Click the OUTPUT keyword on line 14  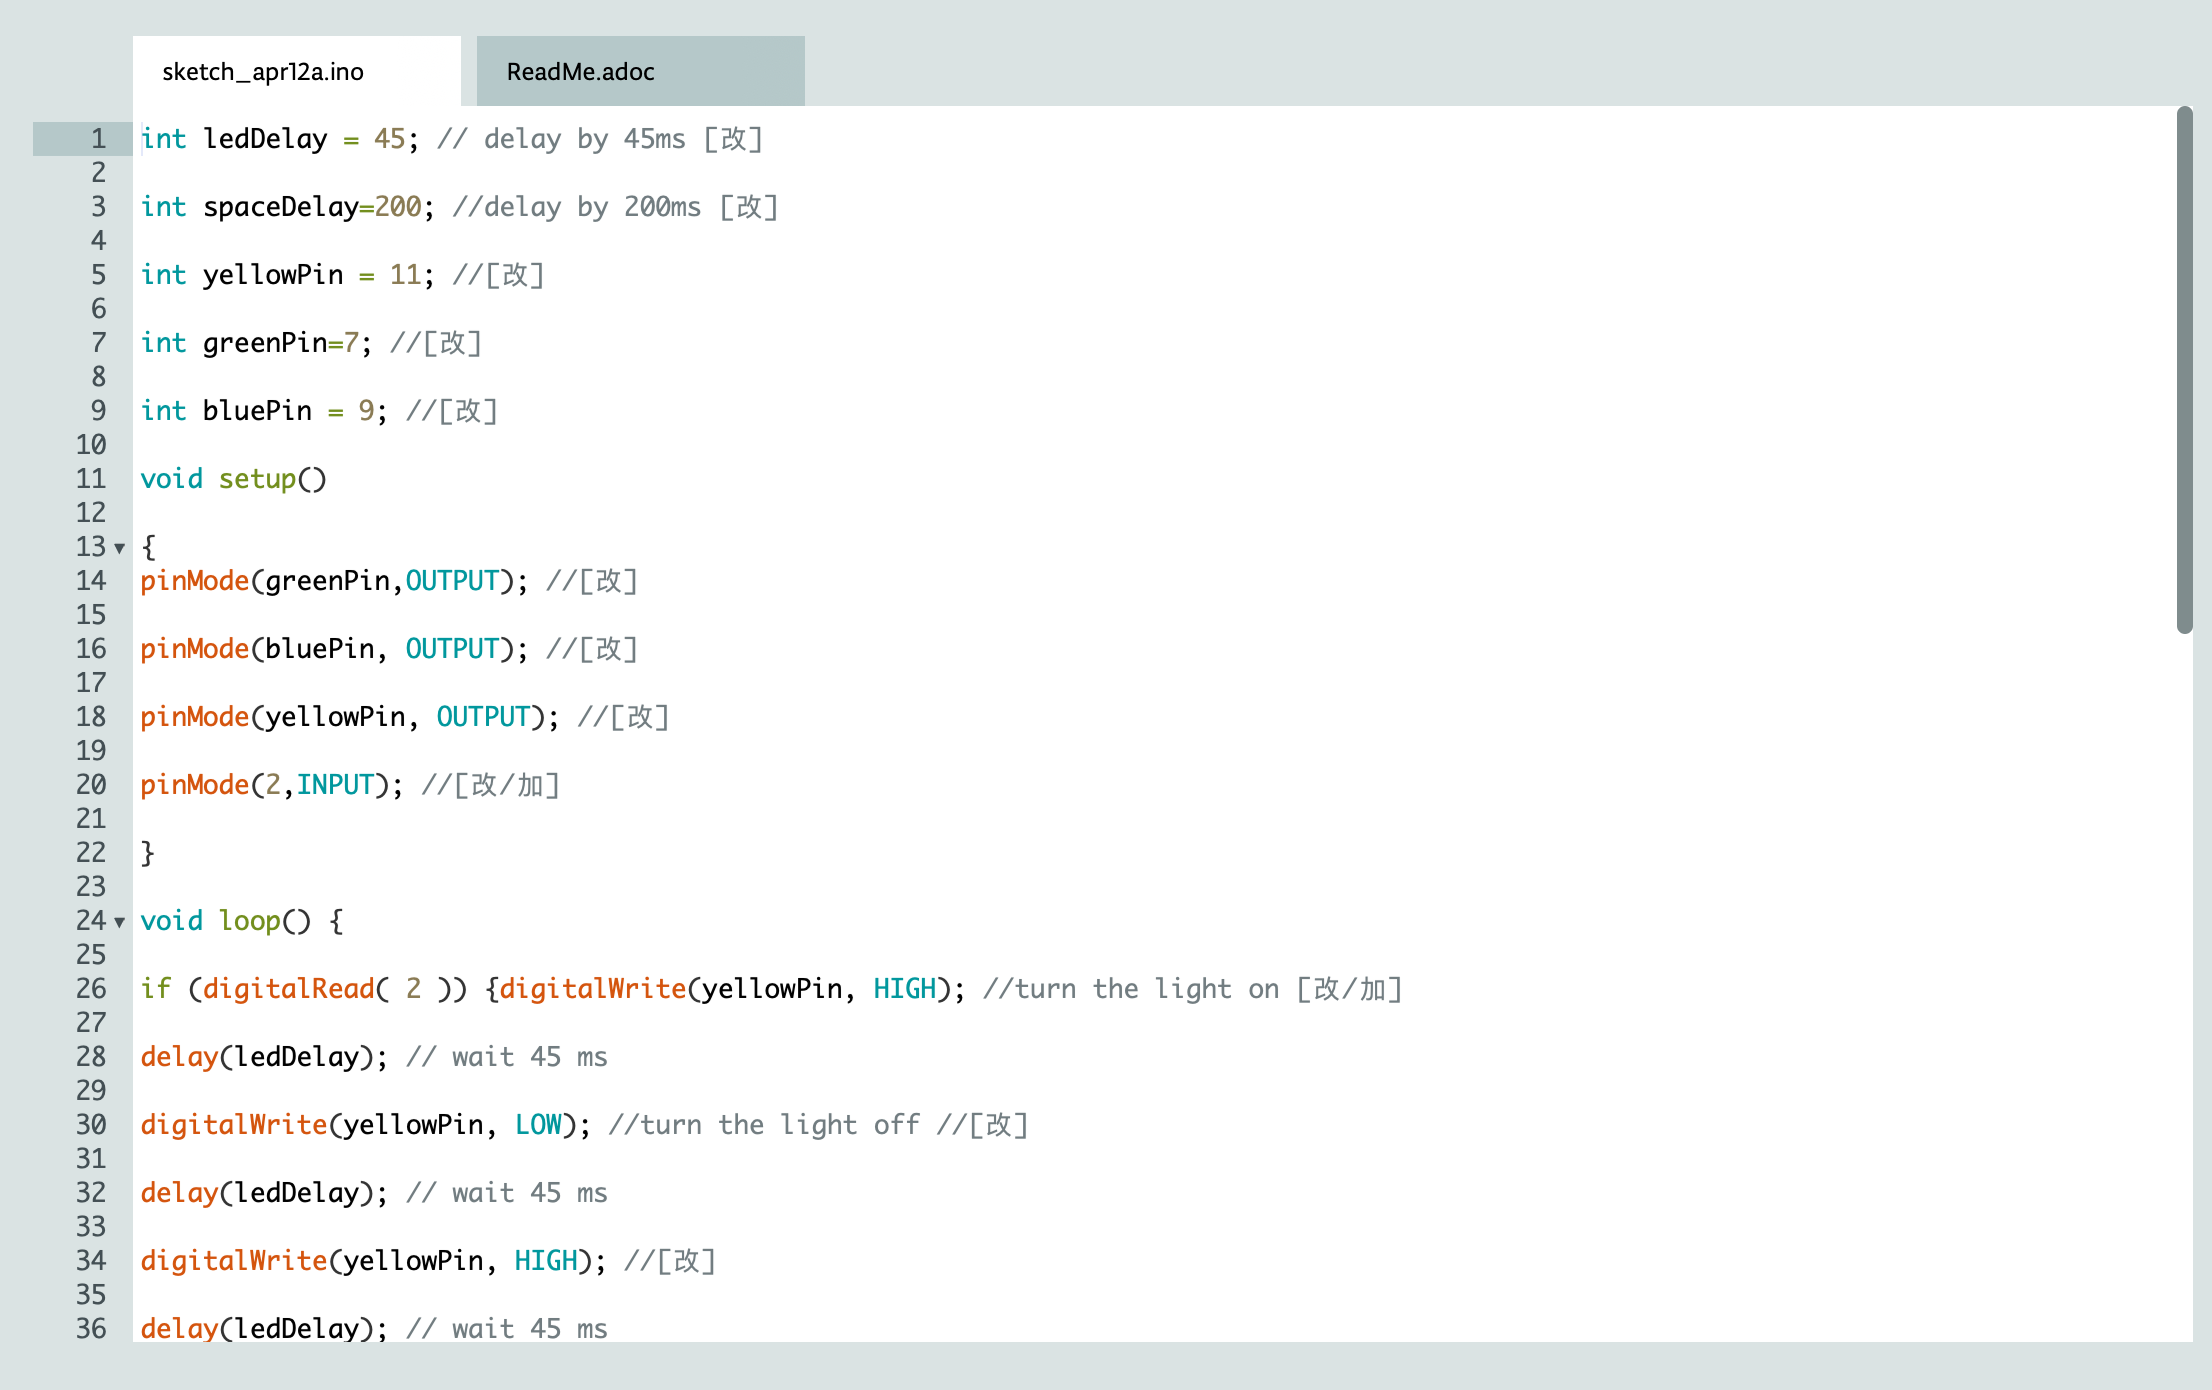452,581
